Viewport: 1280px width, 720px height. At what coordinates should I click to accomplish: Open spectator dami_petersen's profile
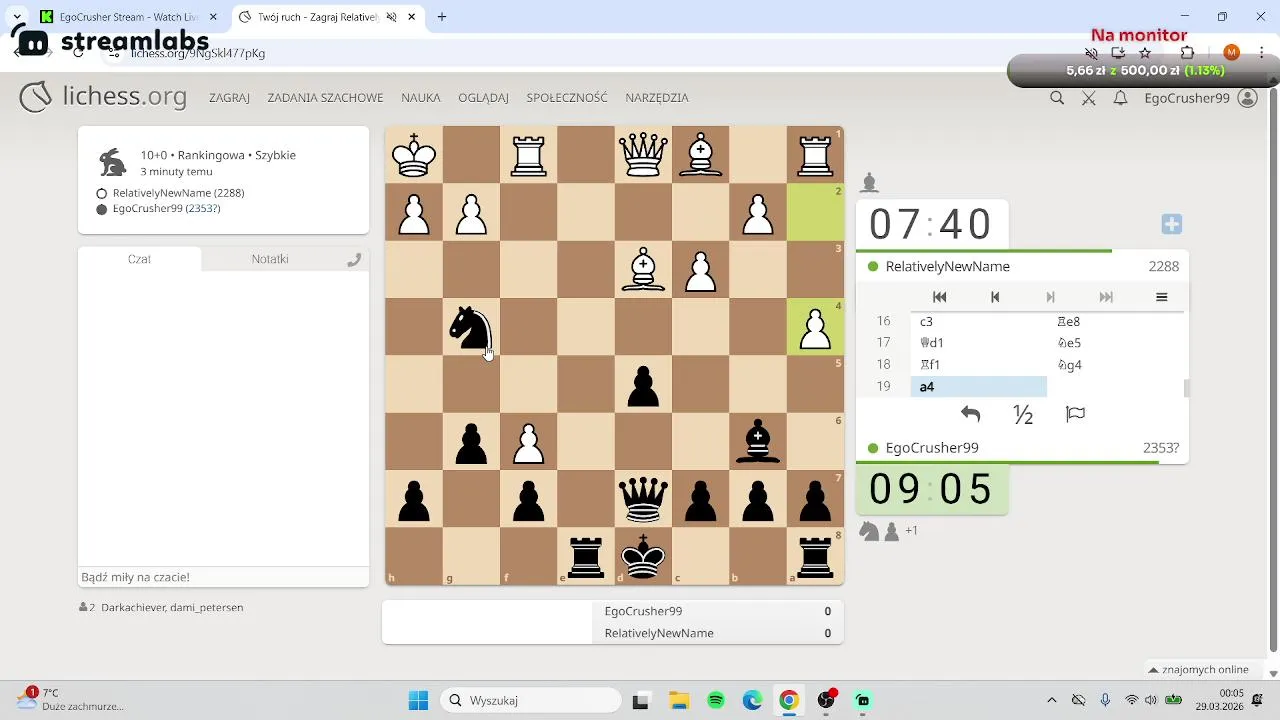(x=205, y=607)
